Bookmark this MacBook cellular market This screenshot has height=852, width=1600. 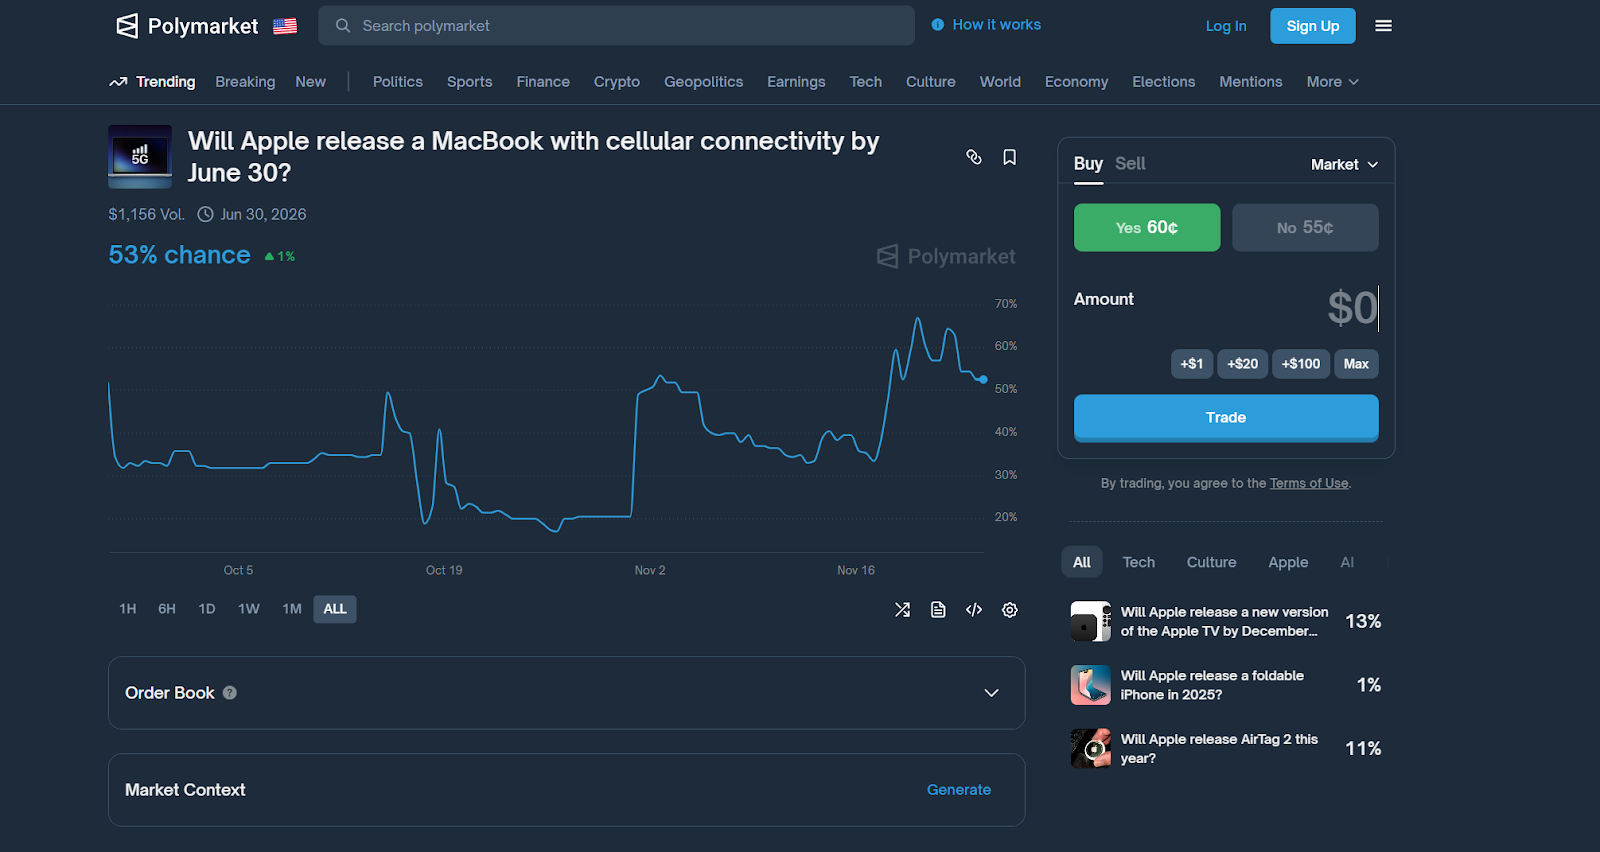coord(1009,157)
